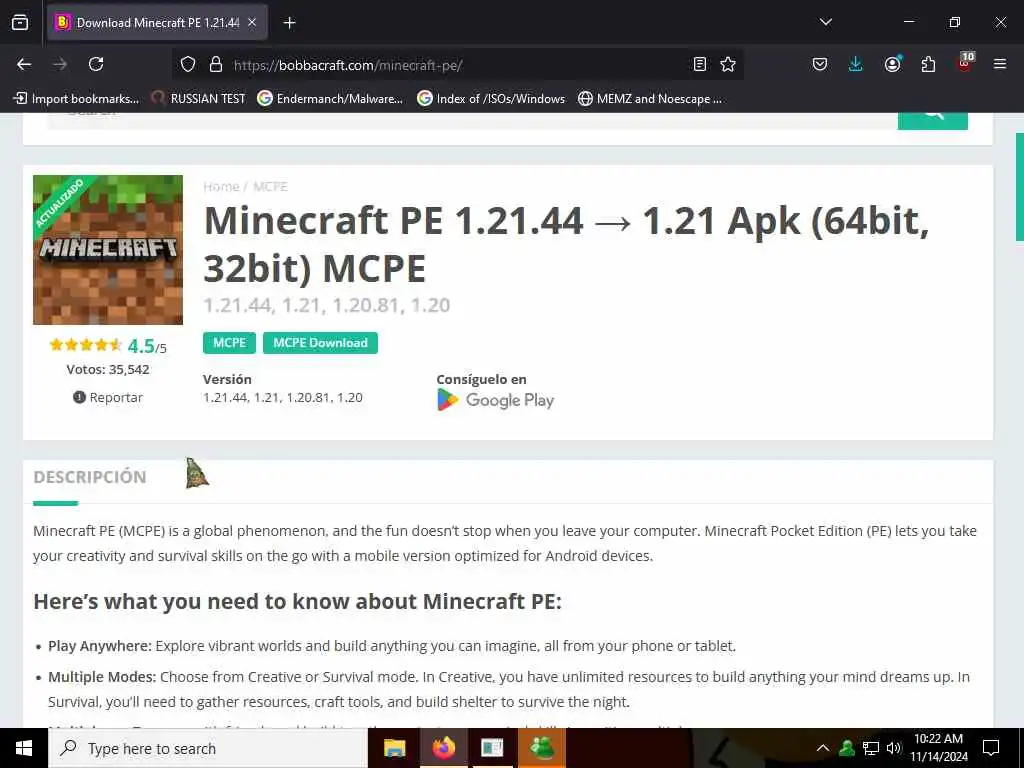The height and width of the screenshot is (768, 1024).
Task: Open the clock and date flyout
Action: coord(938,748)
